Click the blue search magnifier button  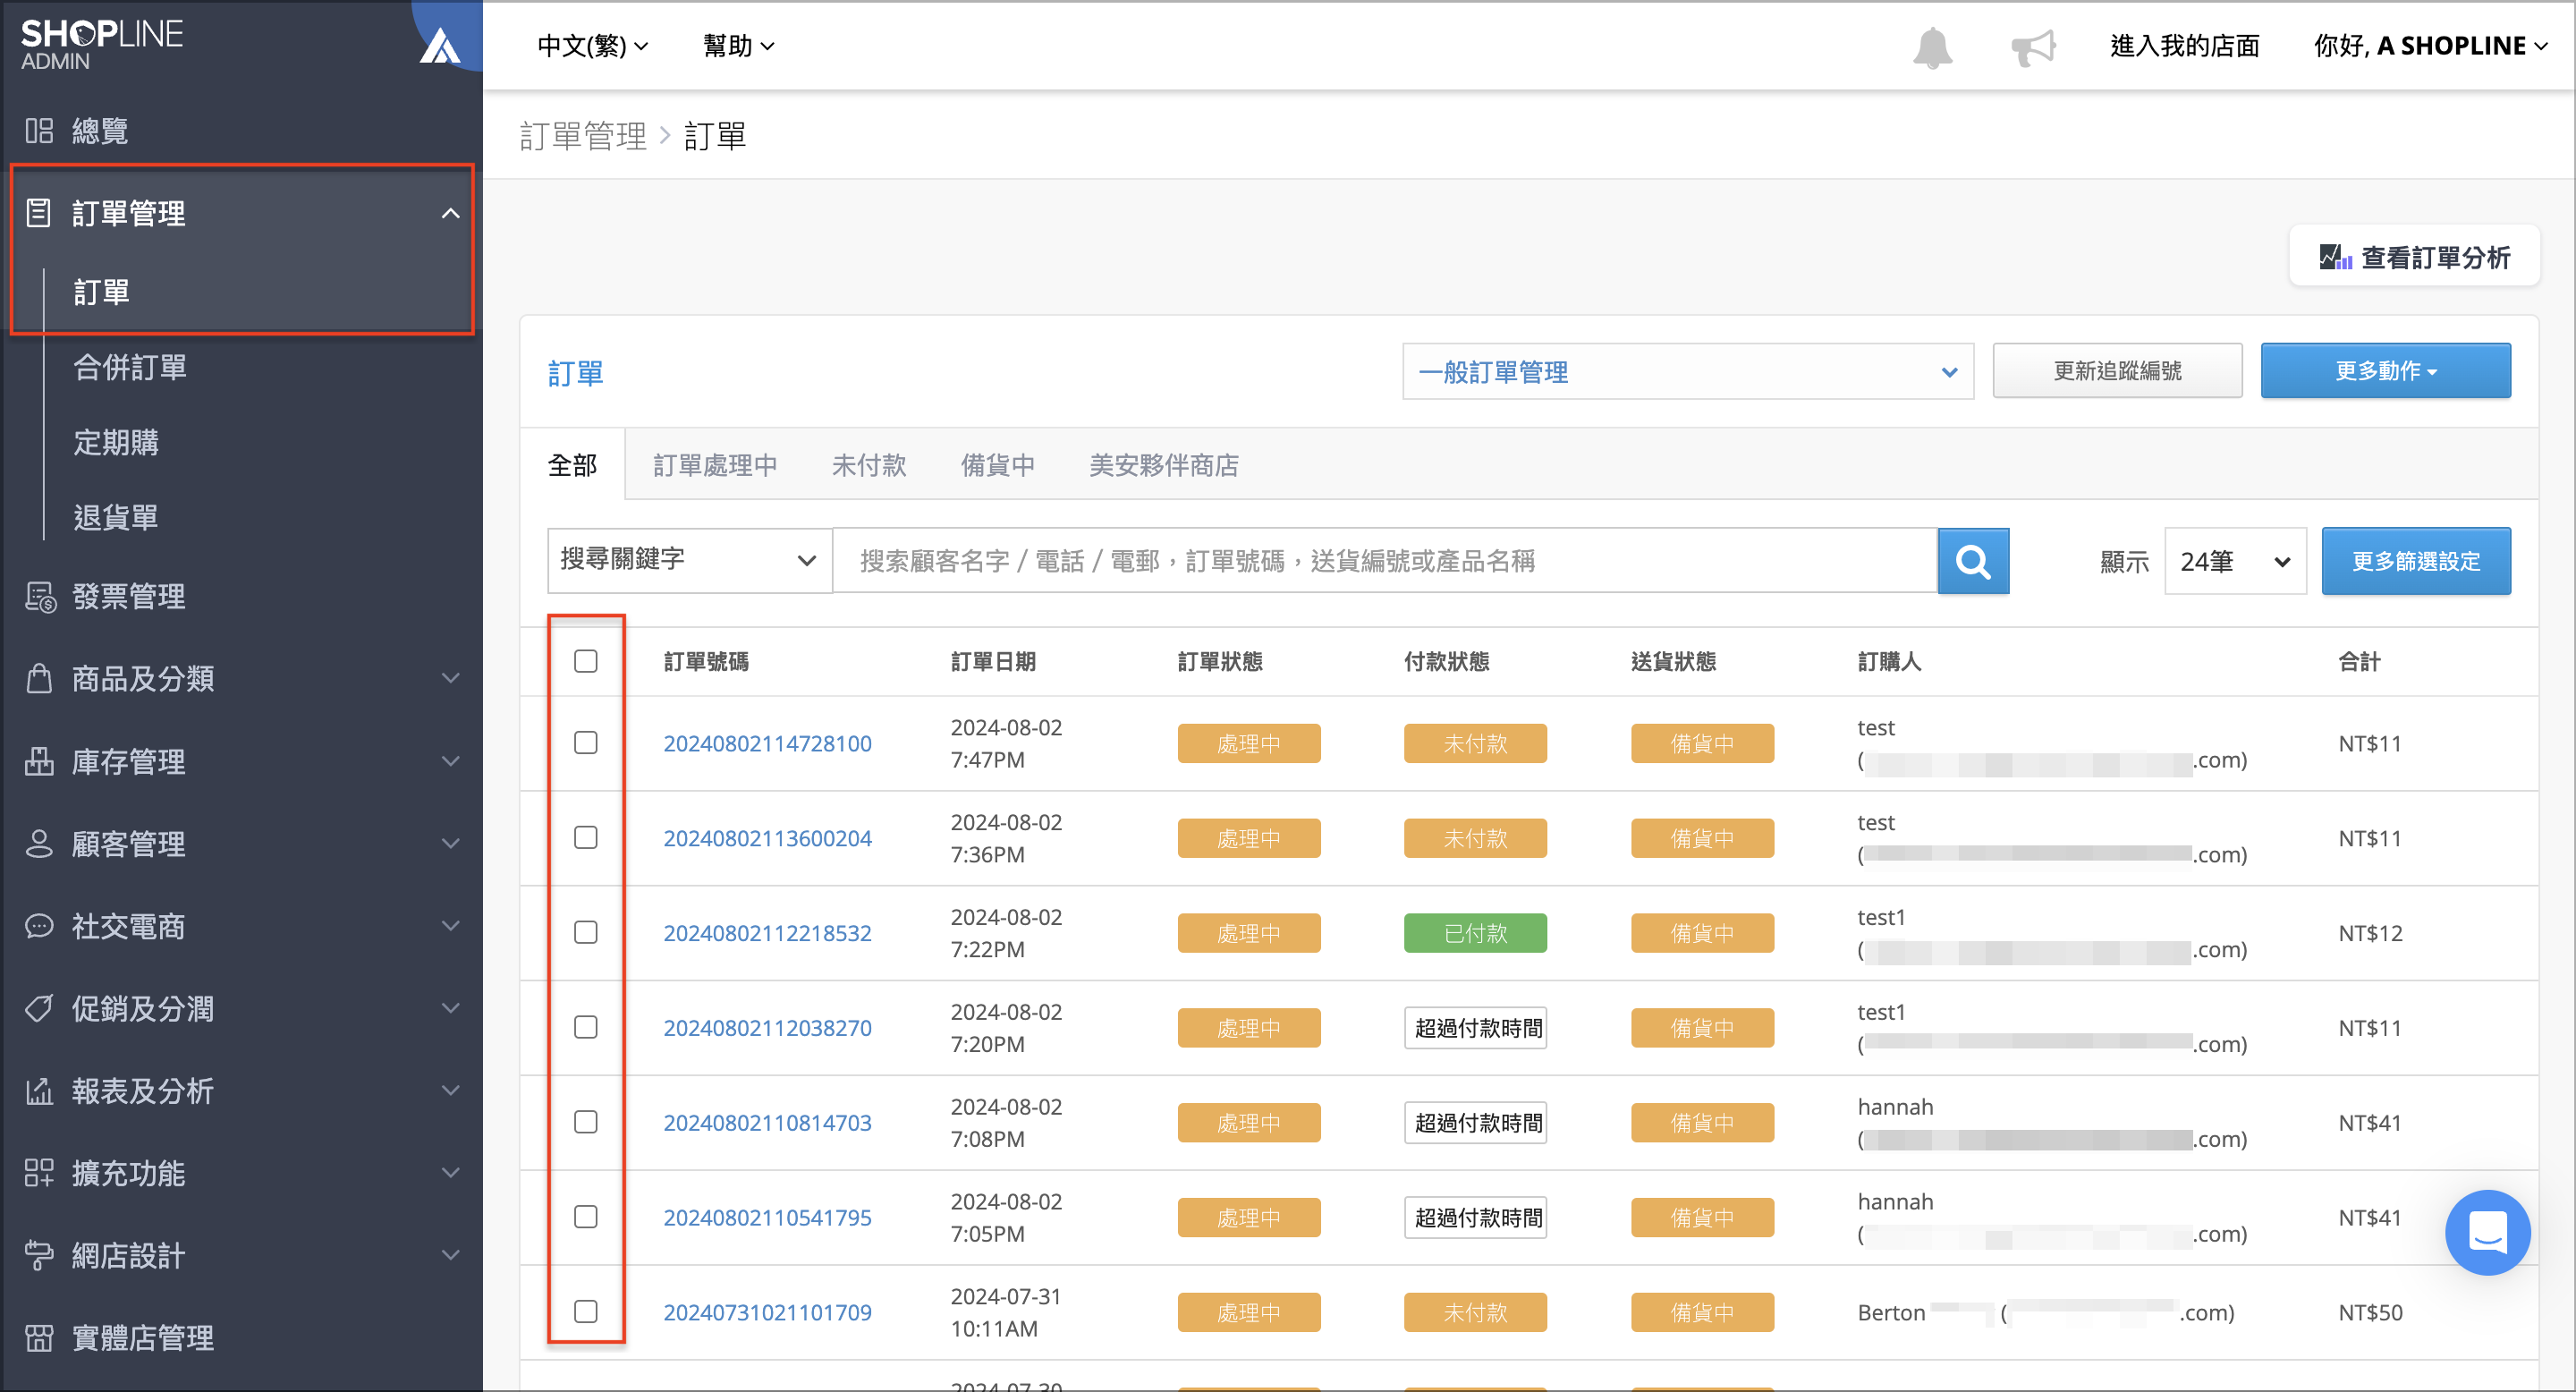point(1972,561)
